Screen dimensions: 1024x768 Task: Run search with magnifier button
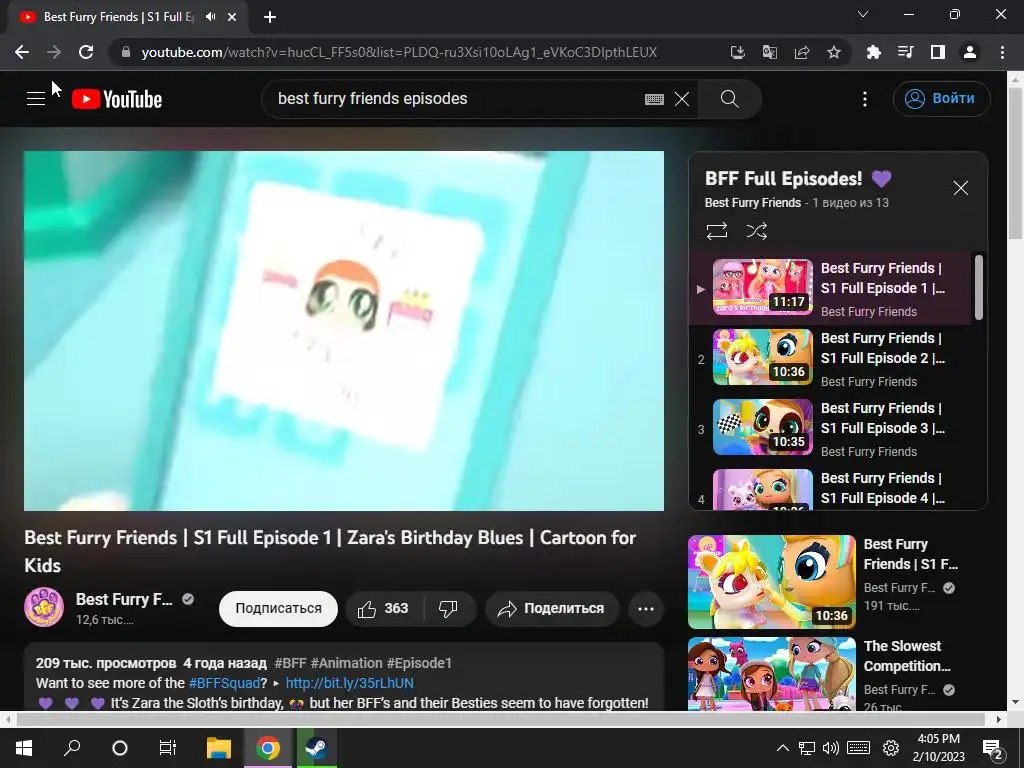click(729, 99)
